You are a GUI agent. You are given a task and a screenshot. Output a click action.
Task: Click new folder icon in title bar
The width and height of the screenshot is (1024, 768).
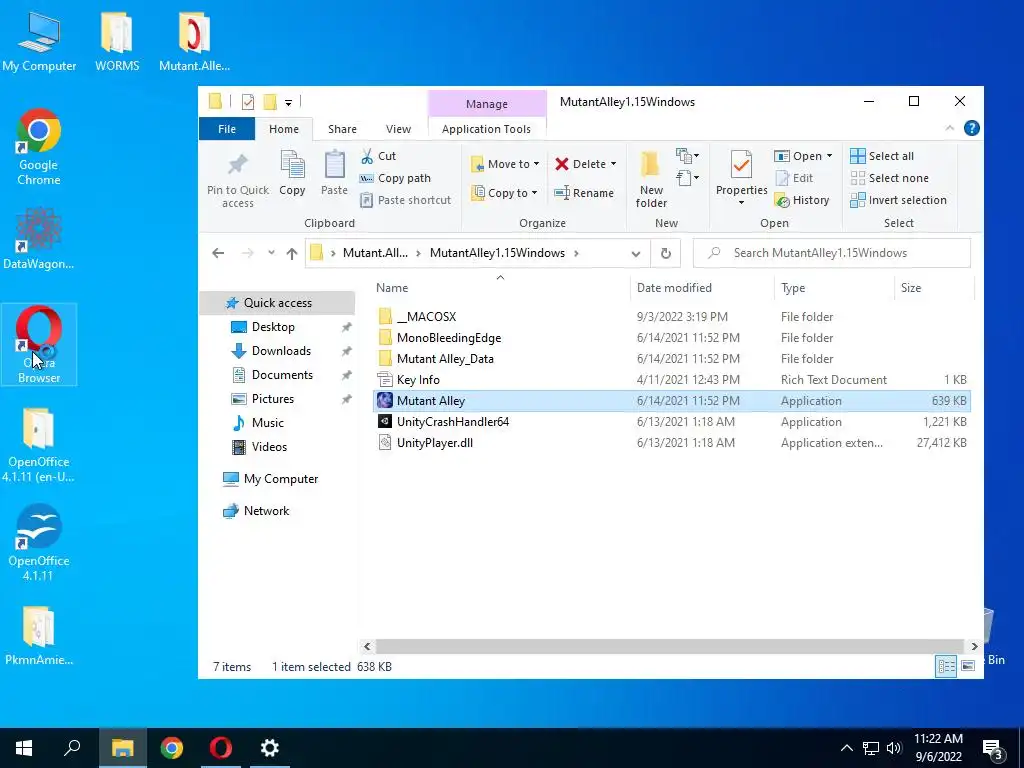tap(270, 102)
